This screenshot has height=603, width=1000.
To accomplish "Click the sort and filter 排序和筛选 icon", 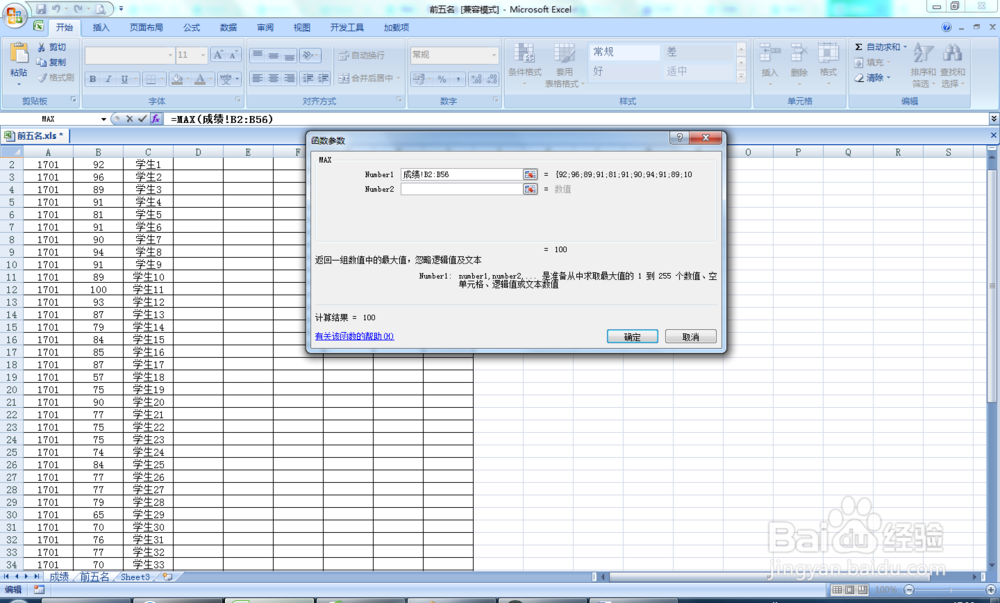I will 923,54.
